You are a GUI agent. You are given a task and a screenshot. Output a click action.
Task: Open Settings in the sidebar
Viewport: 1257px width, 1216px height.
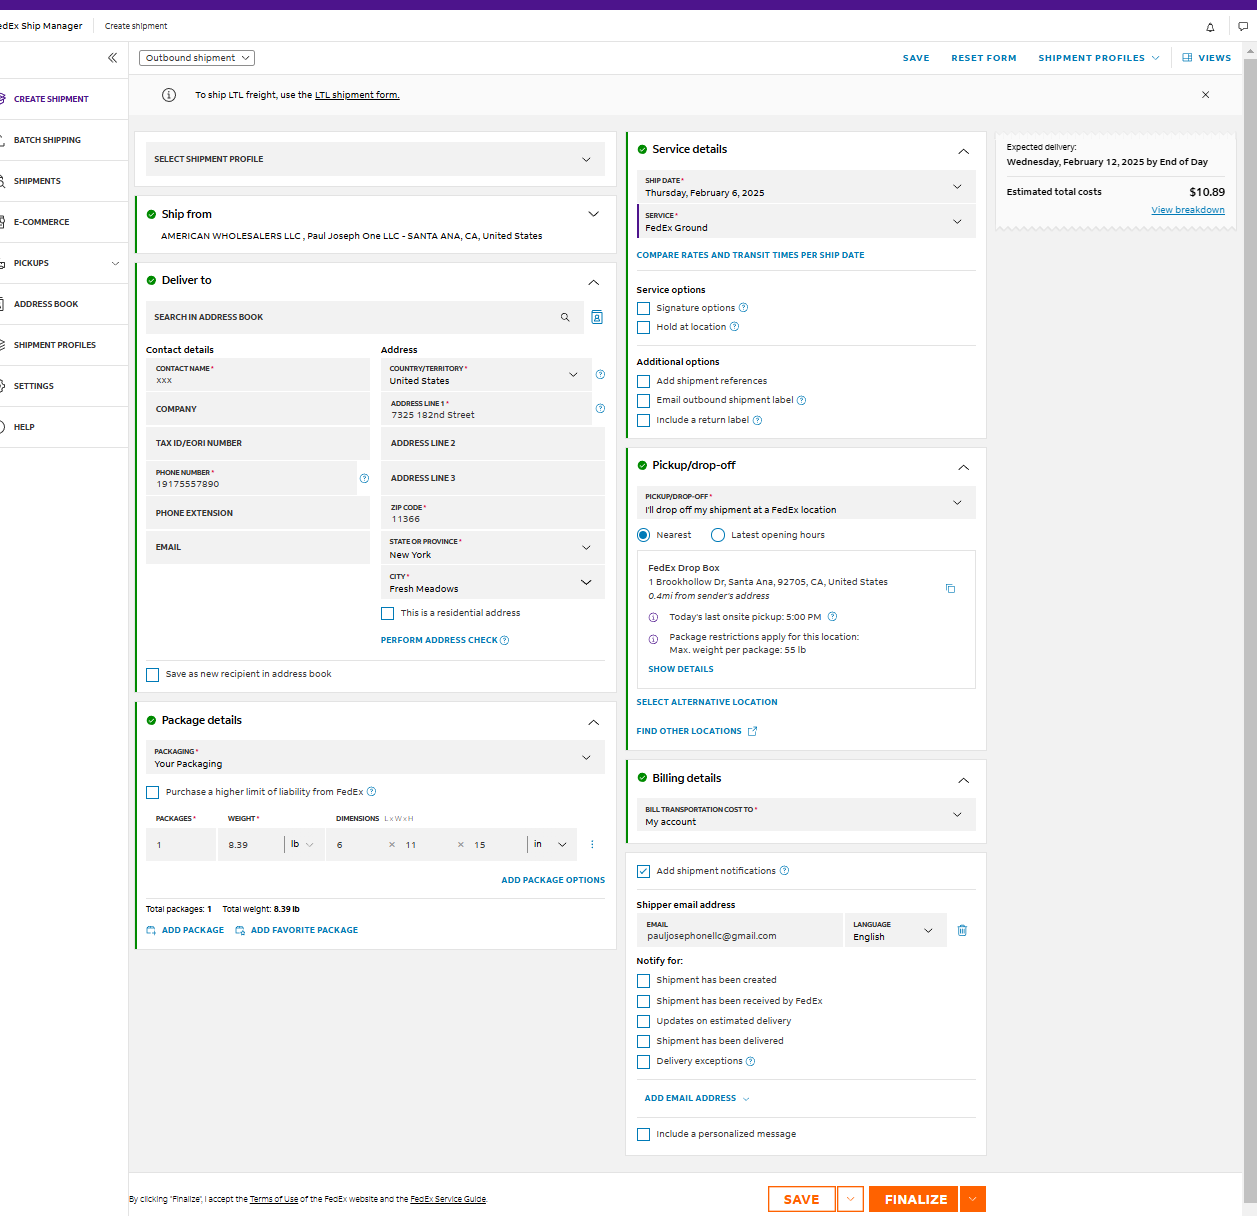coord(34,386)
